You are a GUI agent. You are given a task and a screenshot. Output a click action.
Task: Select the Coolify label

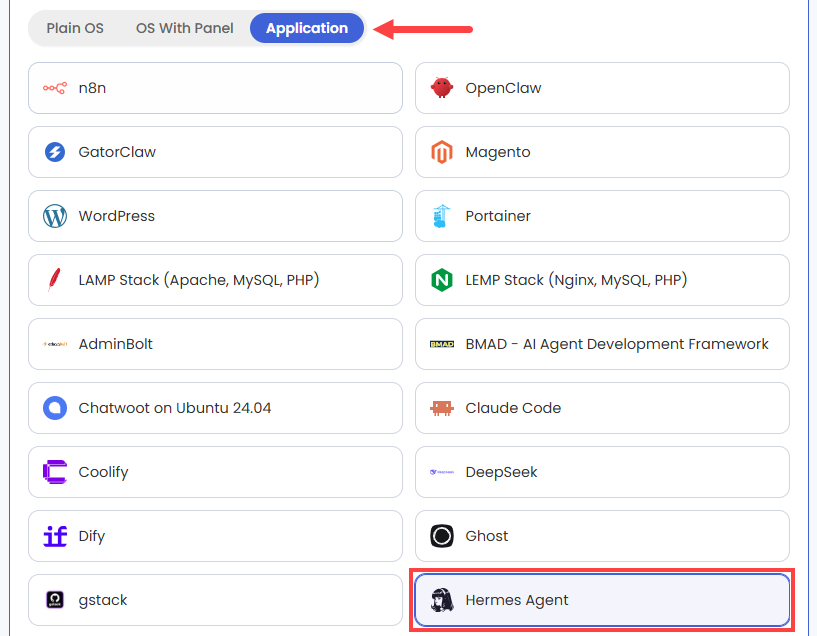point(104,472)
